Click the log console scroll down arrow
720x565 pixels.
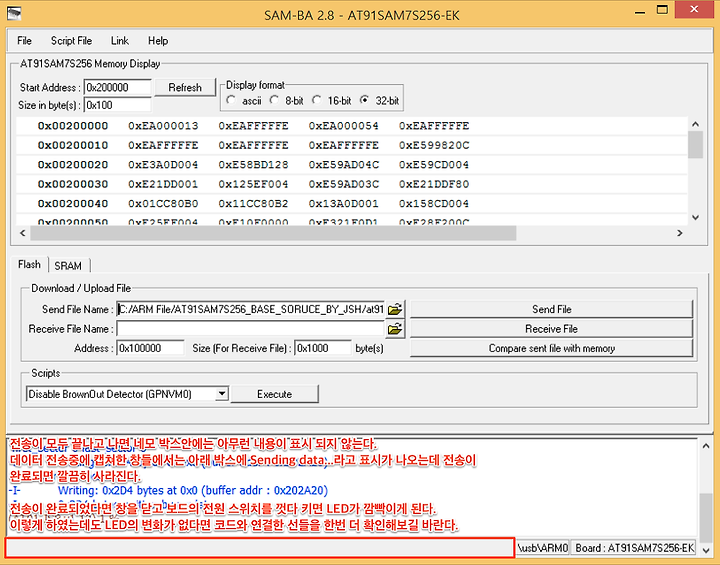tap(706, 550)
